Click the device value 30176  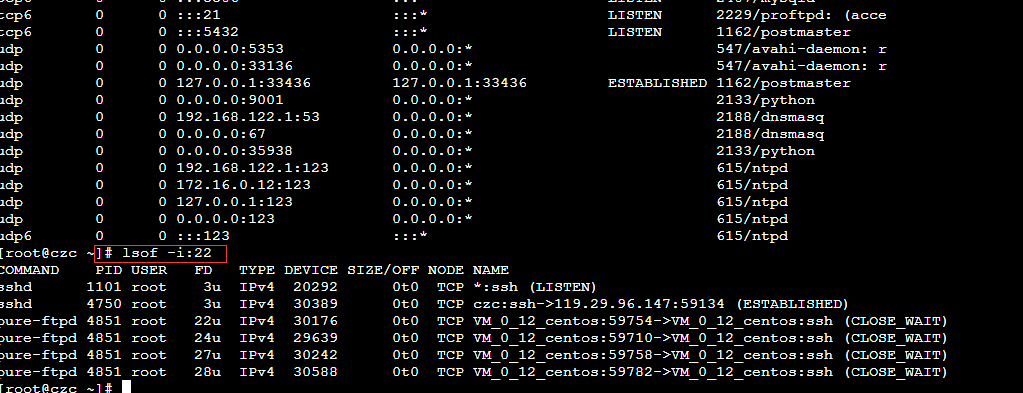(x=315, y=321)
